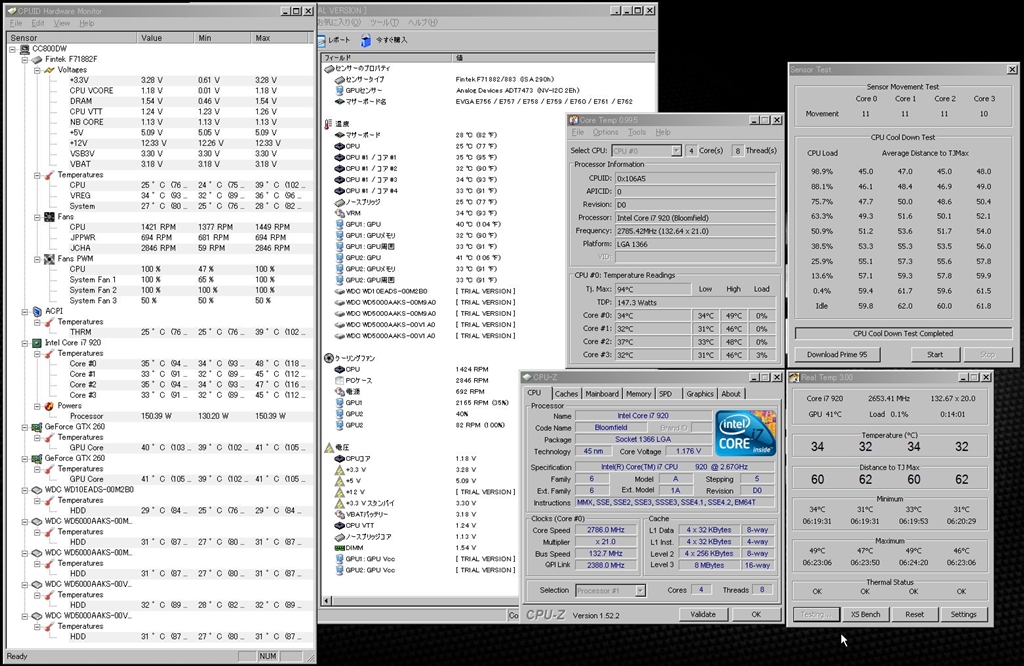Click the Fintek F71882F chip icon
The height and width of the screenshot is (666, 1024).
pos(36,59)
